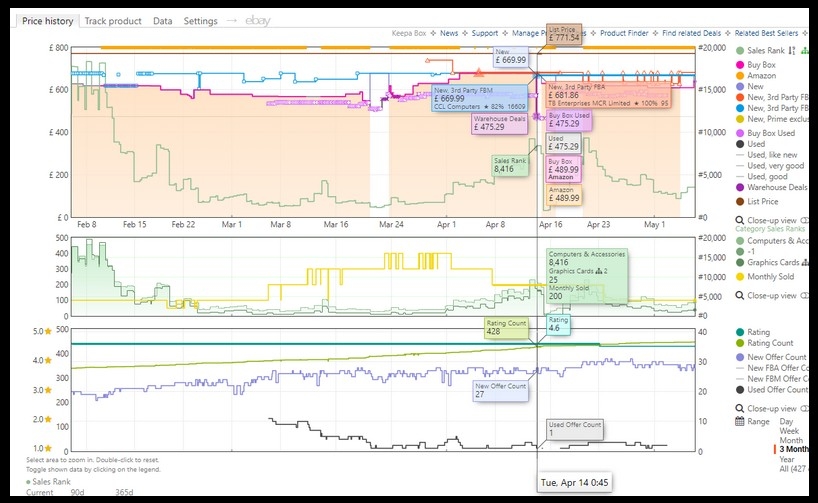Click the Close-up view magnifier above Range

740,409
